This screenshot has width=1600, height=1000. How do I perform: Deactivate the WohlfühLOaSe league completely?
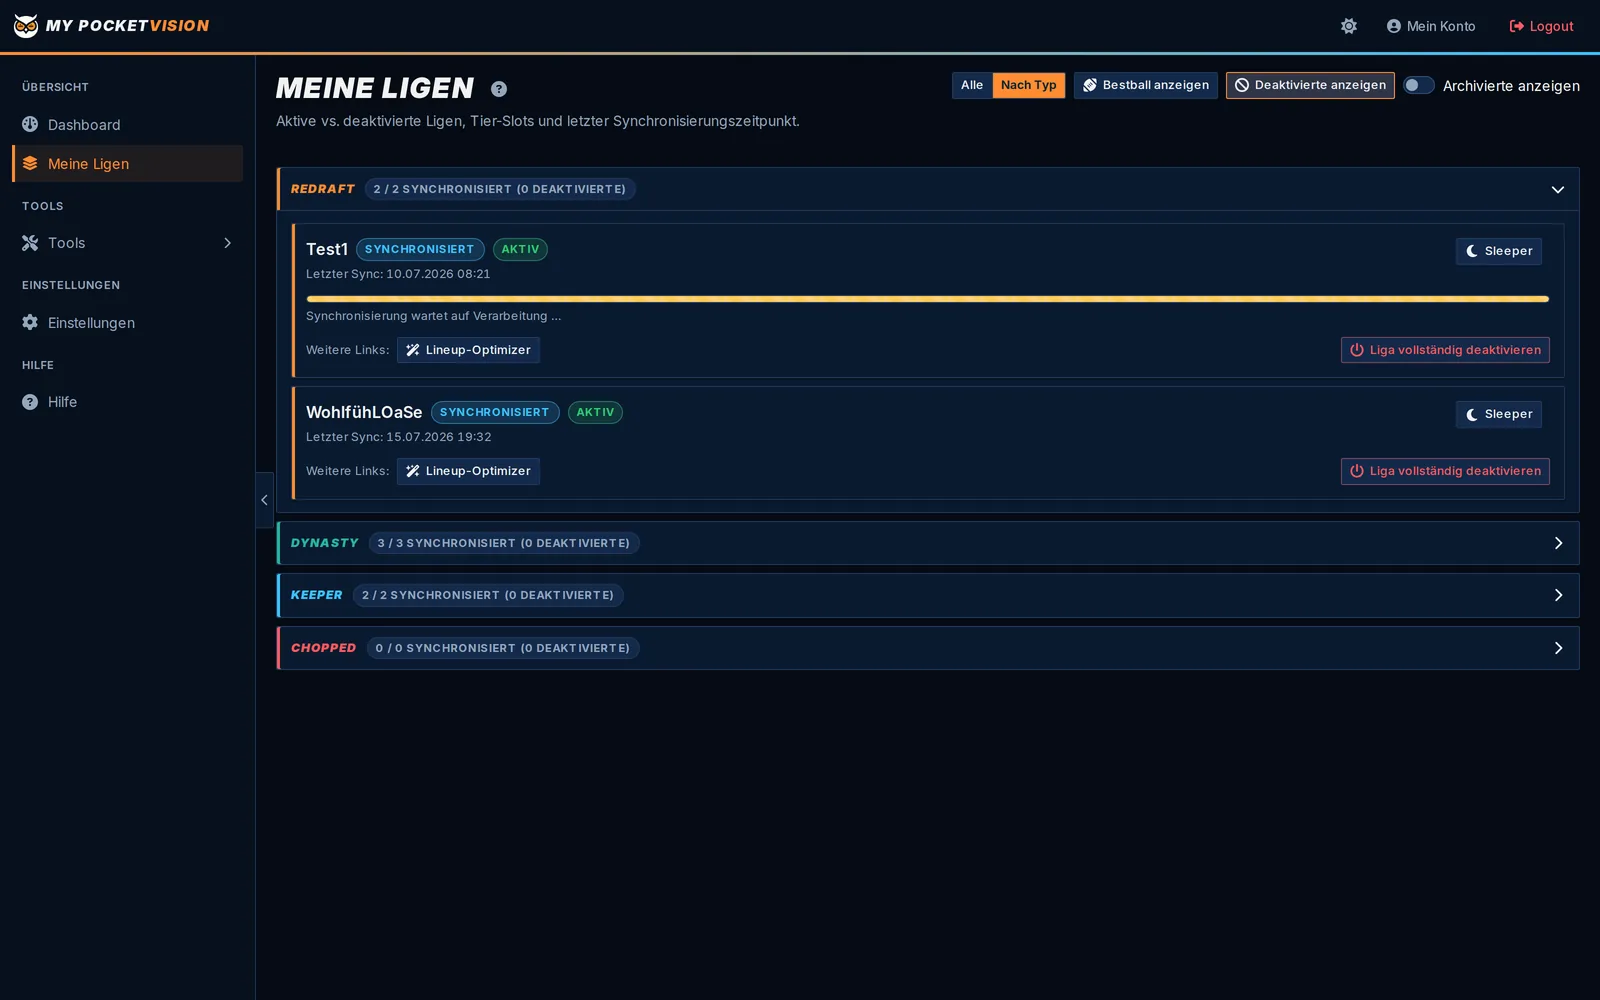click(1445, 471)
